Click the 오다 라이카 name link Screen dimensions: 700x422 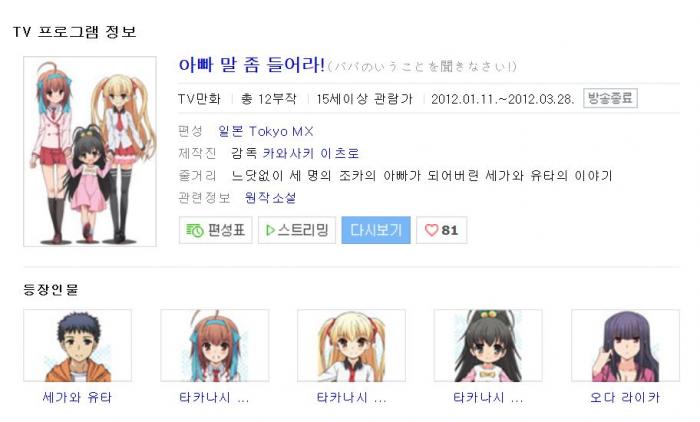click(x=625, y=397)
